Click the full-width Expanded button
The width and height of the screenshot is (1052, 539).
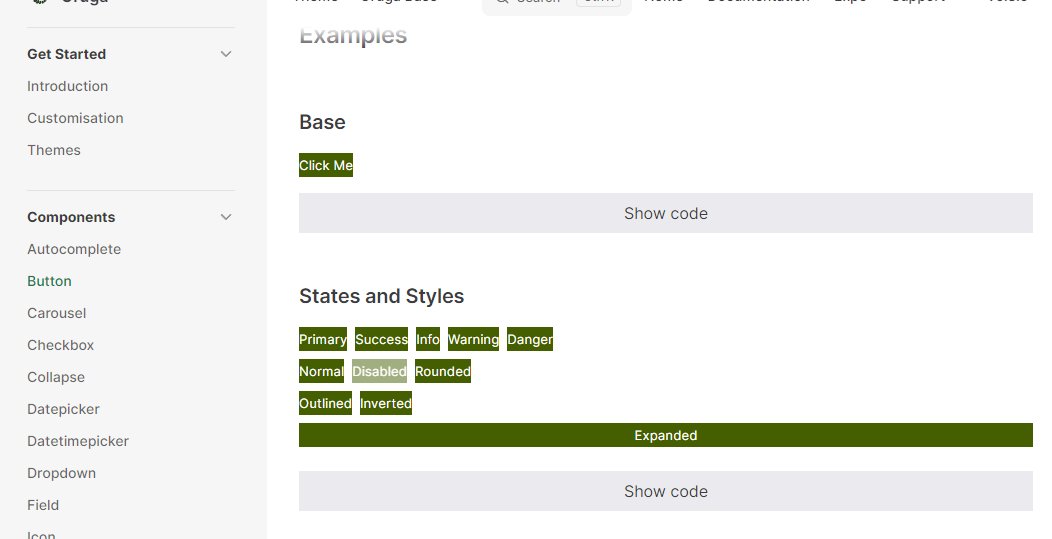[666, 435]
